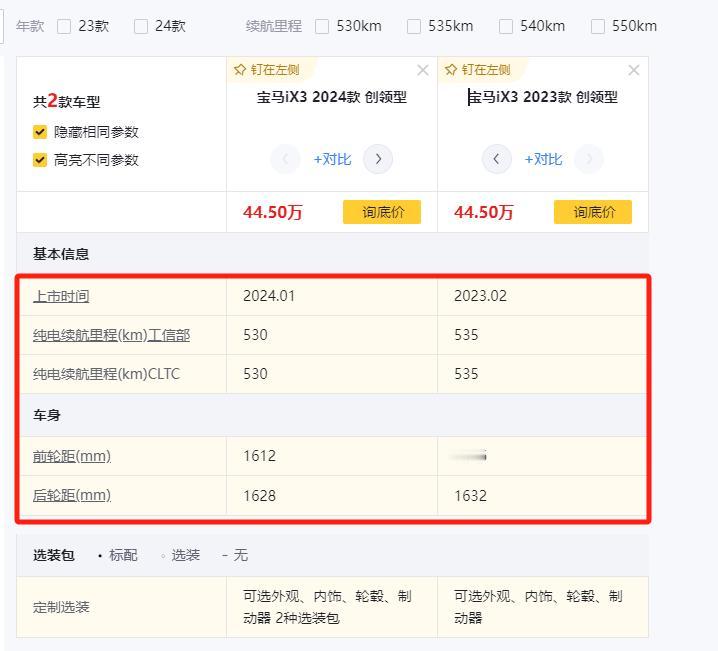718x651 pixels.
Task: Uncheck 高亮不同参数 option
Action: click(x=40, y=160)
